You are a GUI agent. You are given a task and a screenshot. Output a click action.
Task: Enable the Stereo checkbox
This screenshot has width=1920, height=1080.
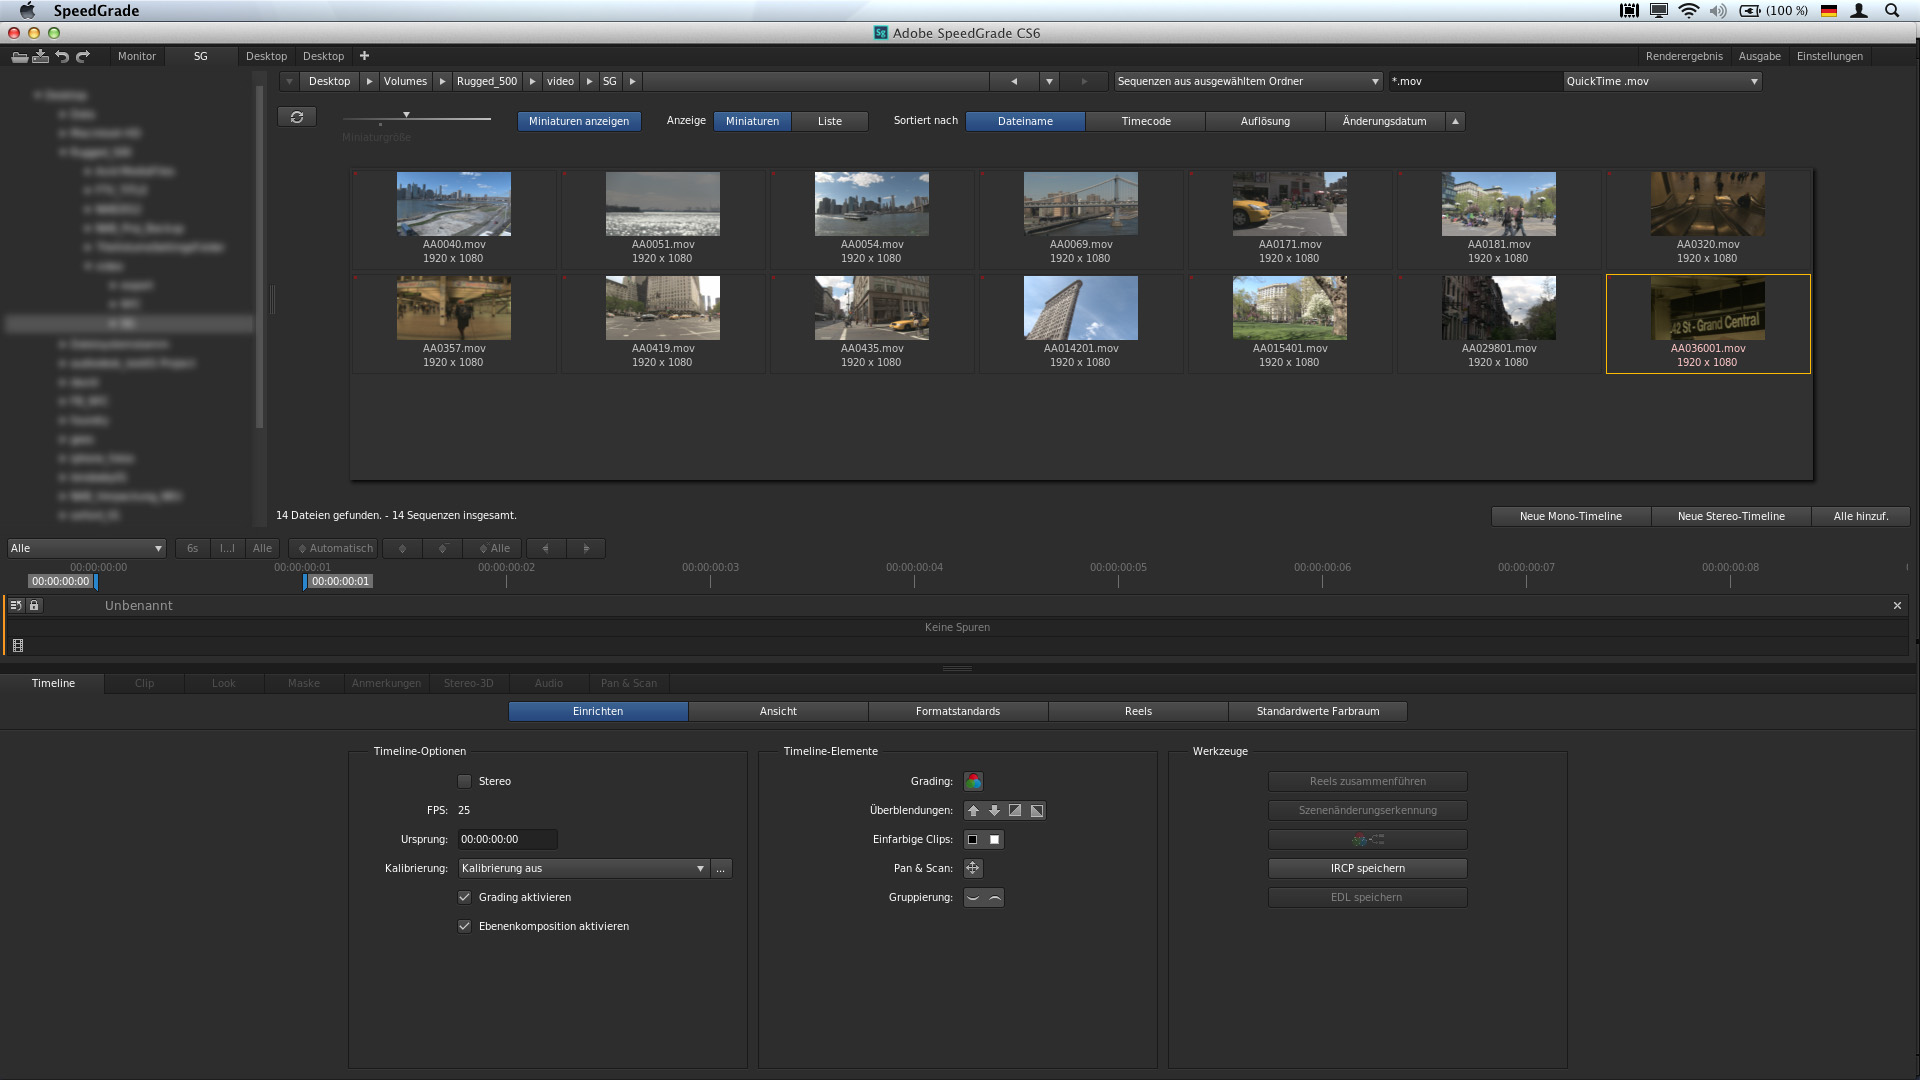[464, 781]
